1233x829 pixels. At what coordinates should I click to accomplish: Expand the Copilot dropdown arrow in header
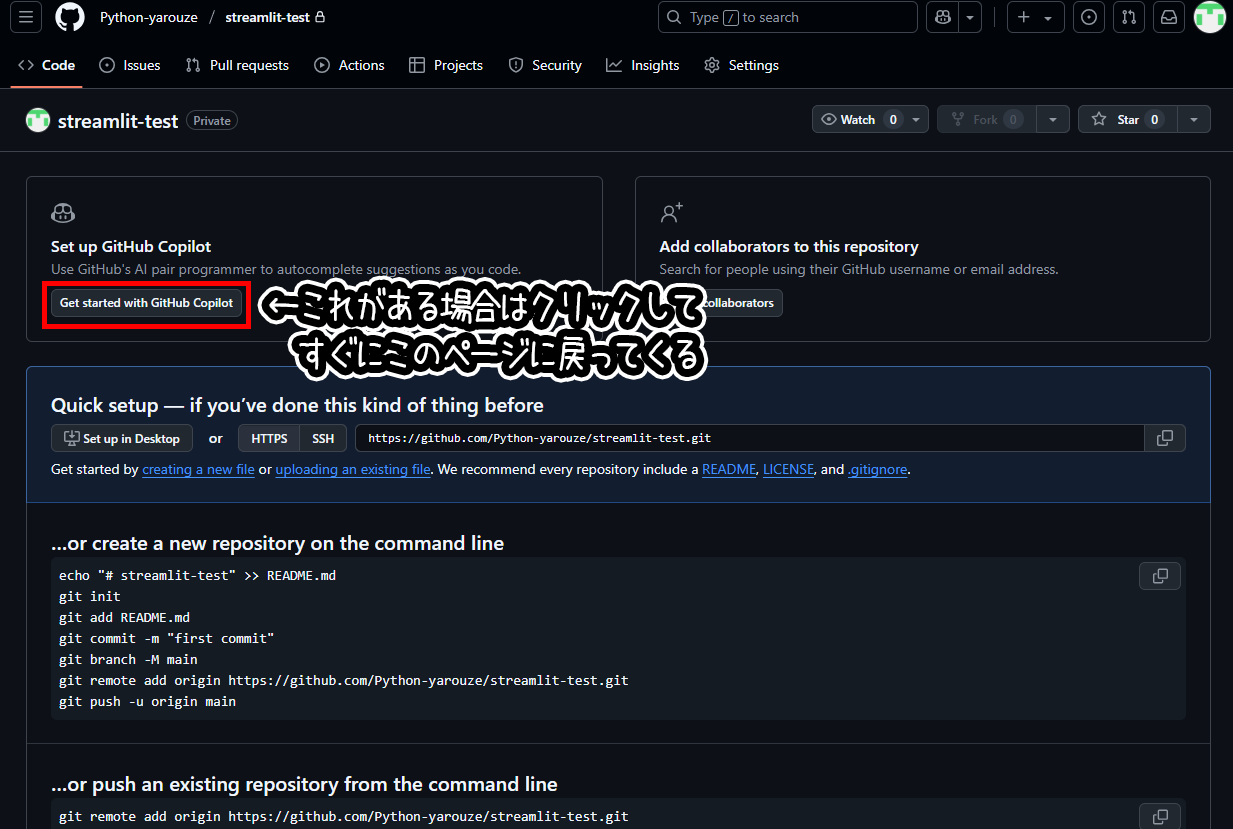pyautogui.click(x=970, y=17)
